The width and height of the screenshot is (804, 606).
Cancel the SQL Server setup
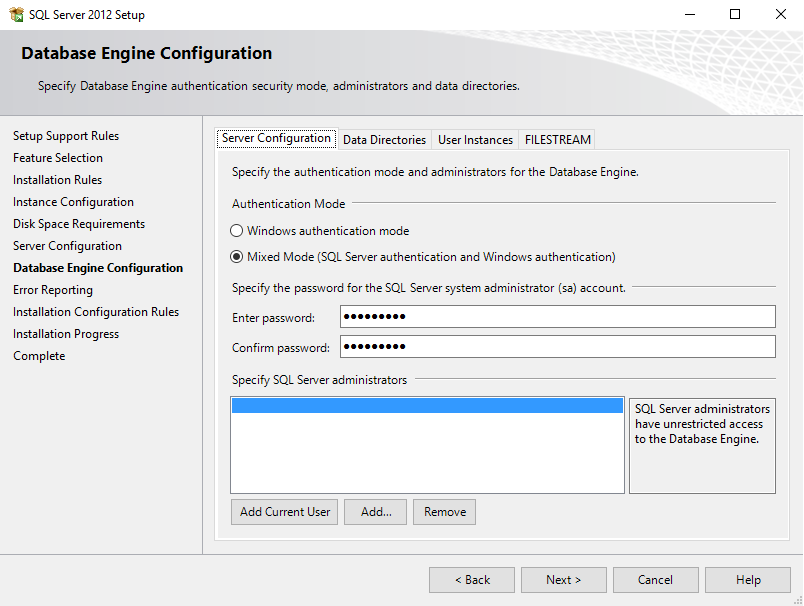(655, 580)
